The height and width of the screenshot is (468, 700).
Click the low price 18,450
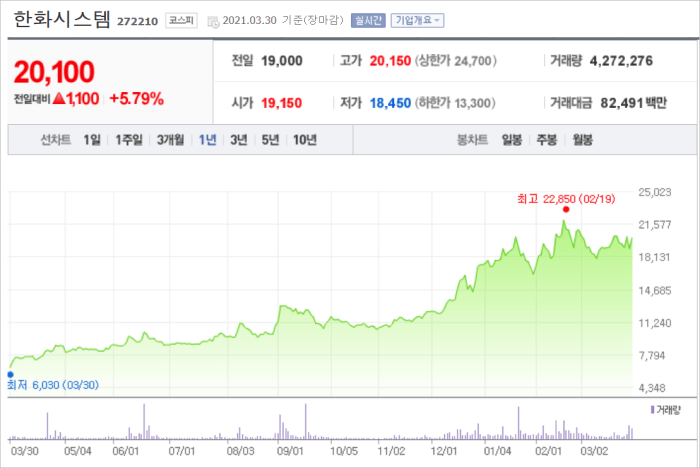[x=390, y=103]
